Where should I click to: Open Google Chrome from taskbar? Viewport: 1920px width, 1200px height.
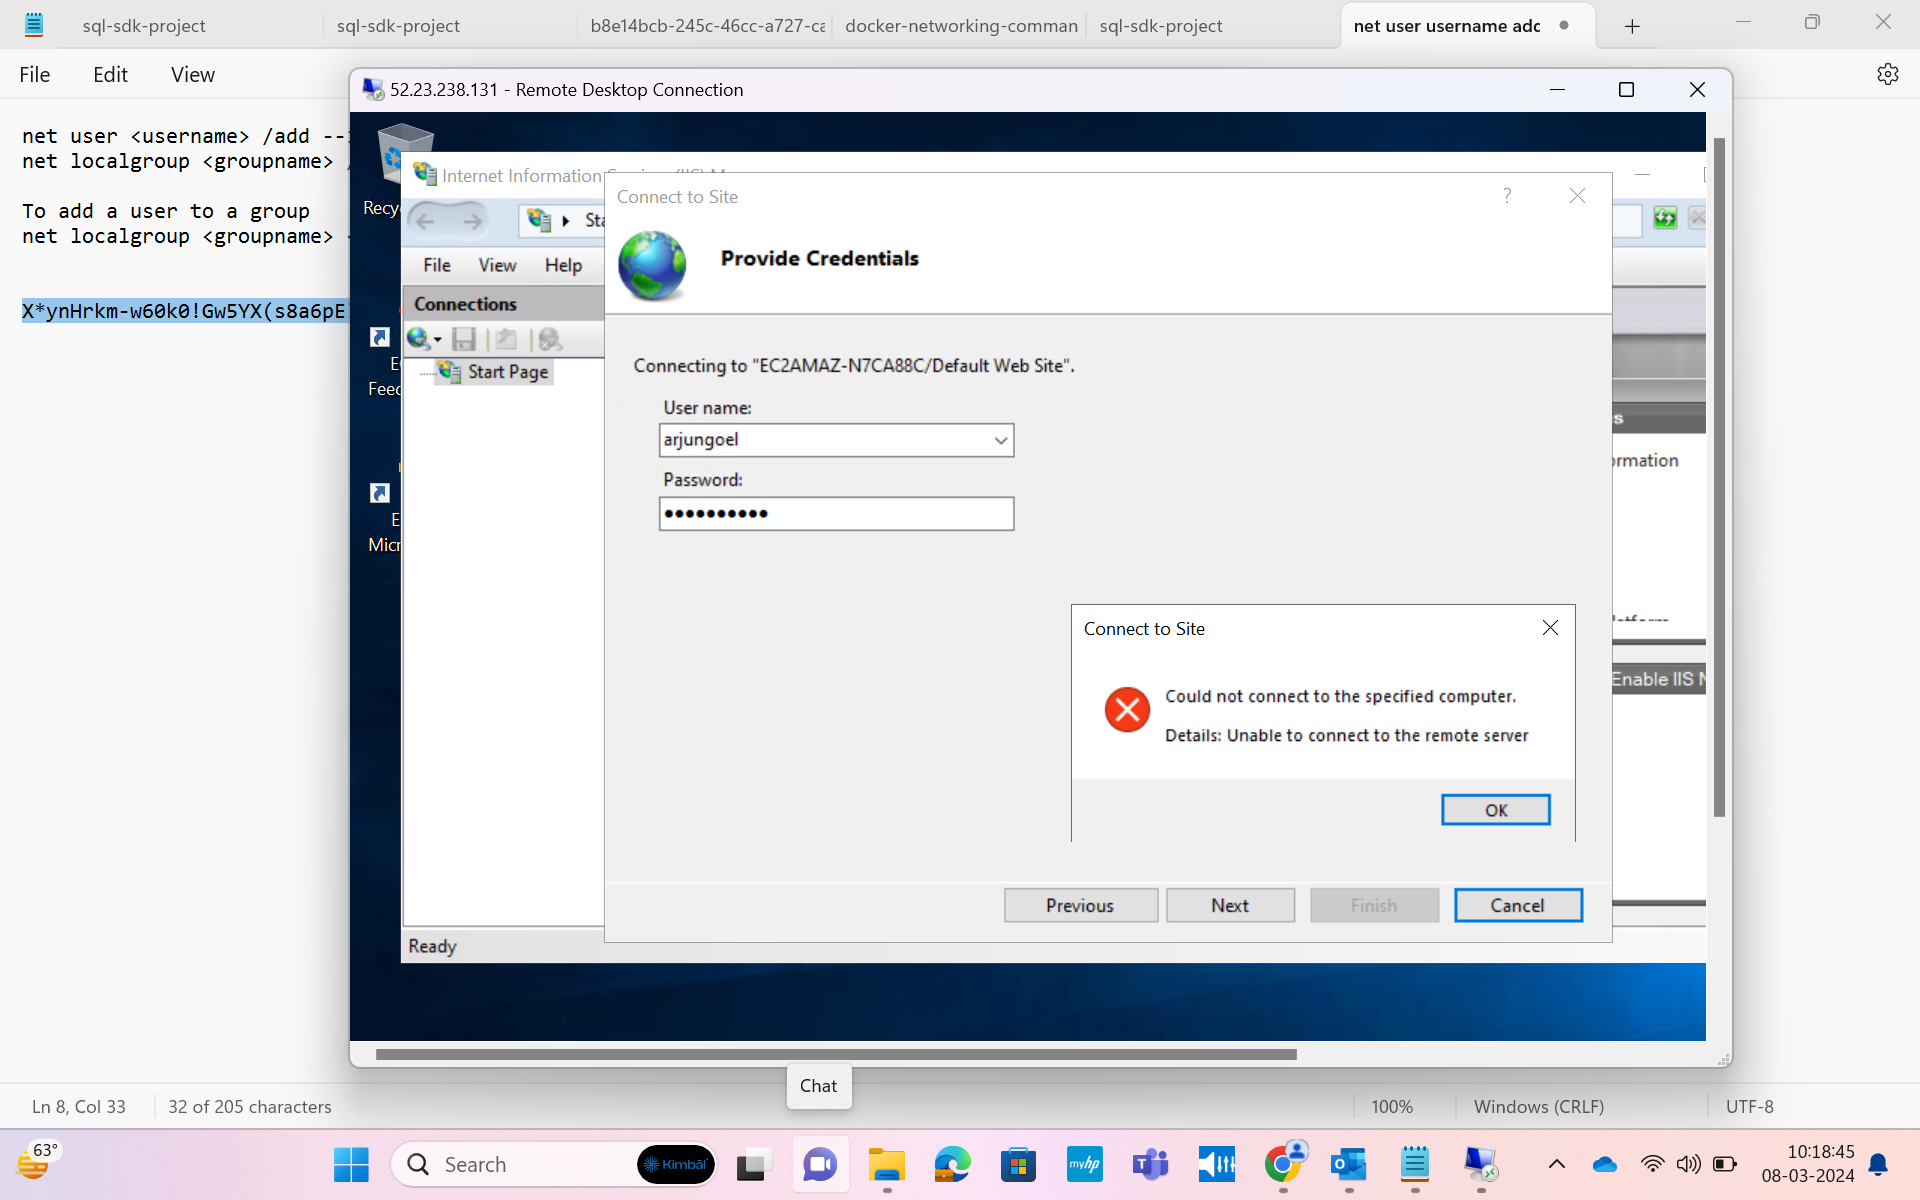coord(1283,1164)
